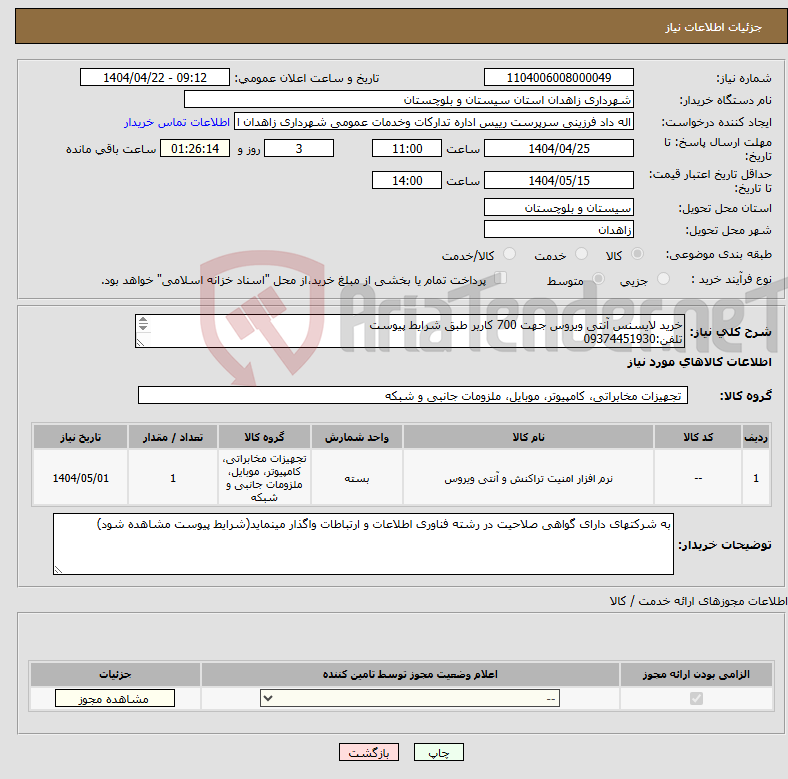Click the الزامی بودن ارائه مجوز header
Viewport: 788px width, 779px height.
[x=696, y=674]
